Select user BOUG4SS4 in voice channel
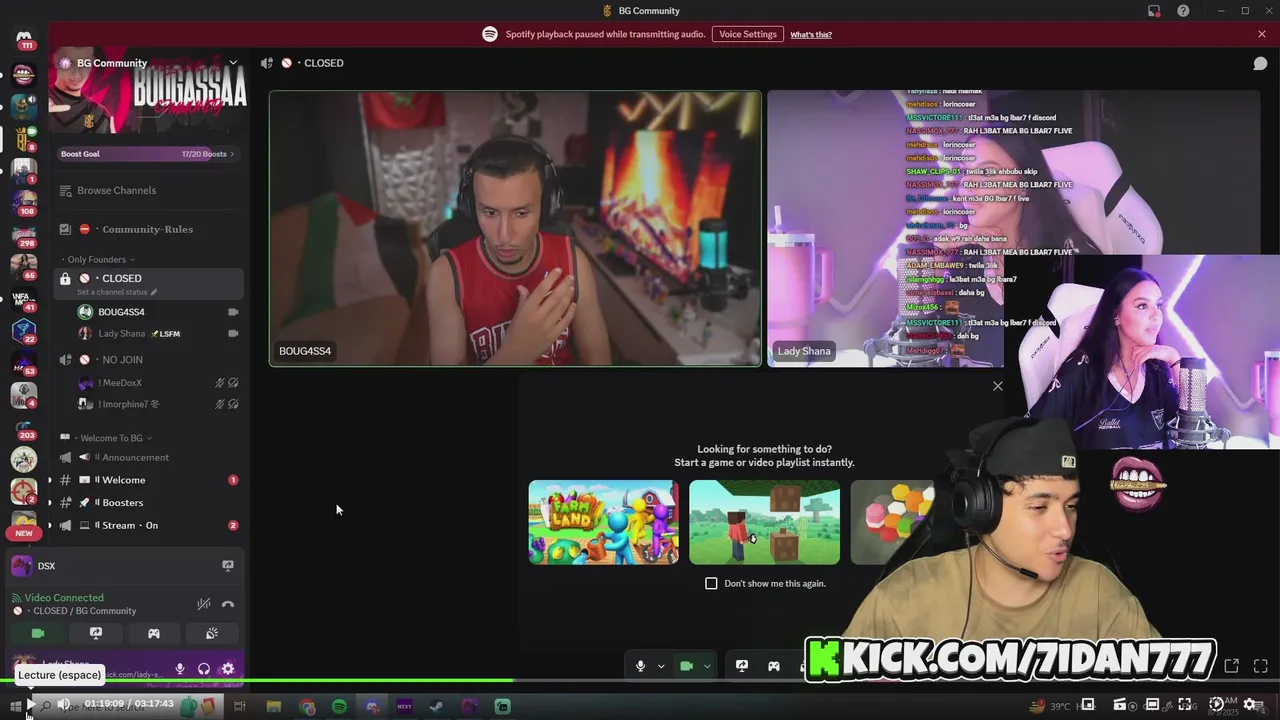This screenshot has width=1280, height=720. [121, 312]
